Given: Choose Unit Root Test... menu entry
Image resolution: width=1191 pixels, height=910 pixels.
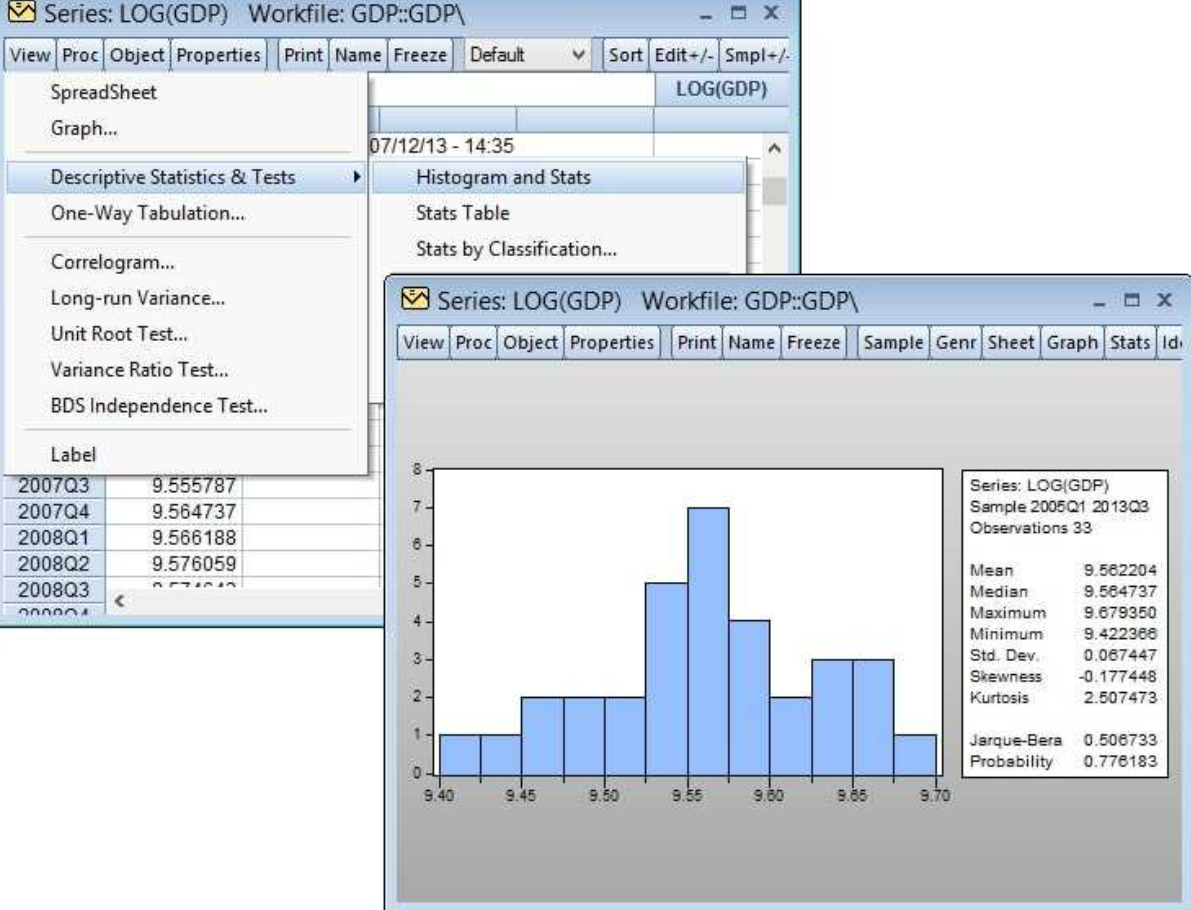Looking at the screenshot, I should pyautogui.click(x=186, y=334).
